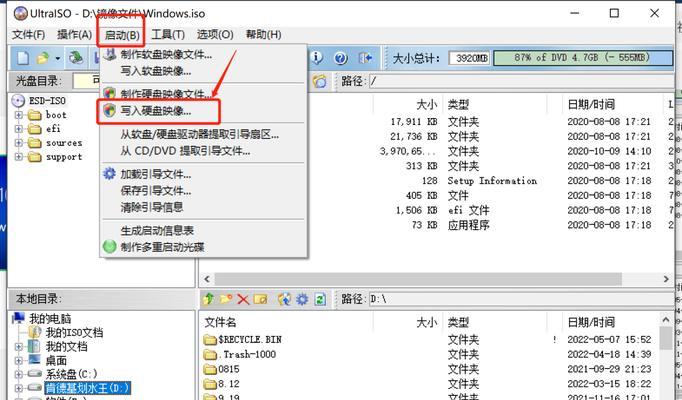Choose 从软盘/硬盘驱动器提取引导扇区... entry
This screenshot has height=400, width=682.
click(204, 134)
